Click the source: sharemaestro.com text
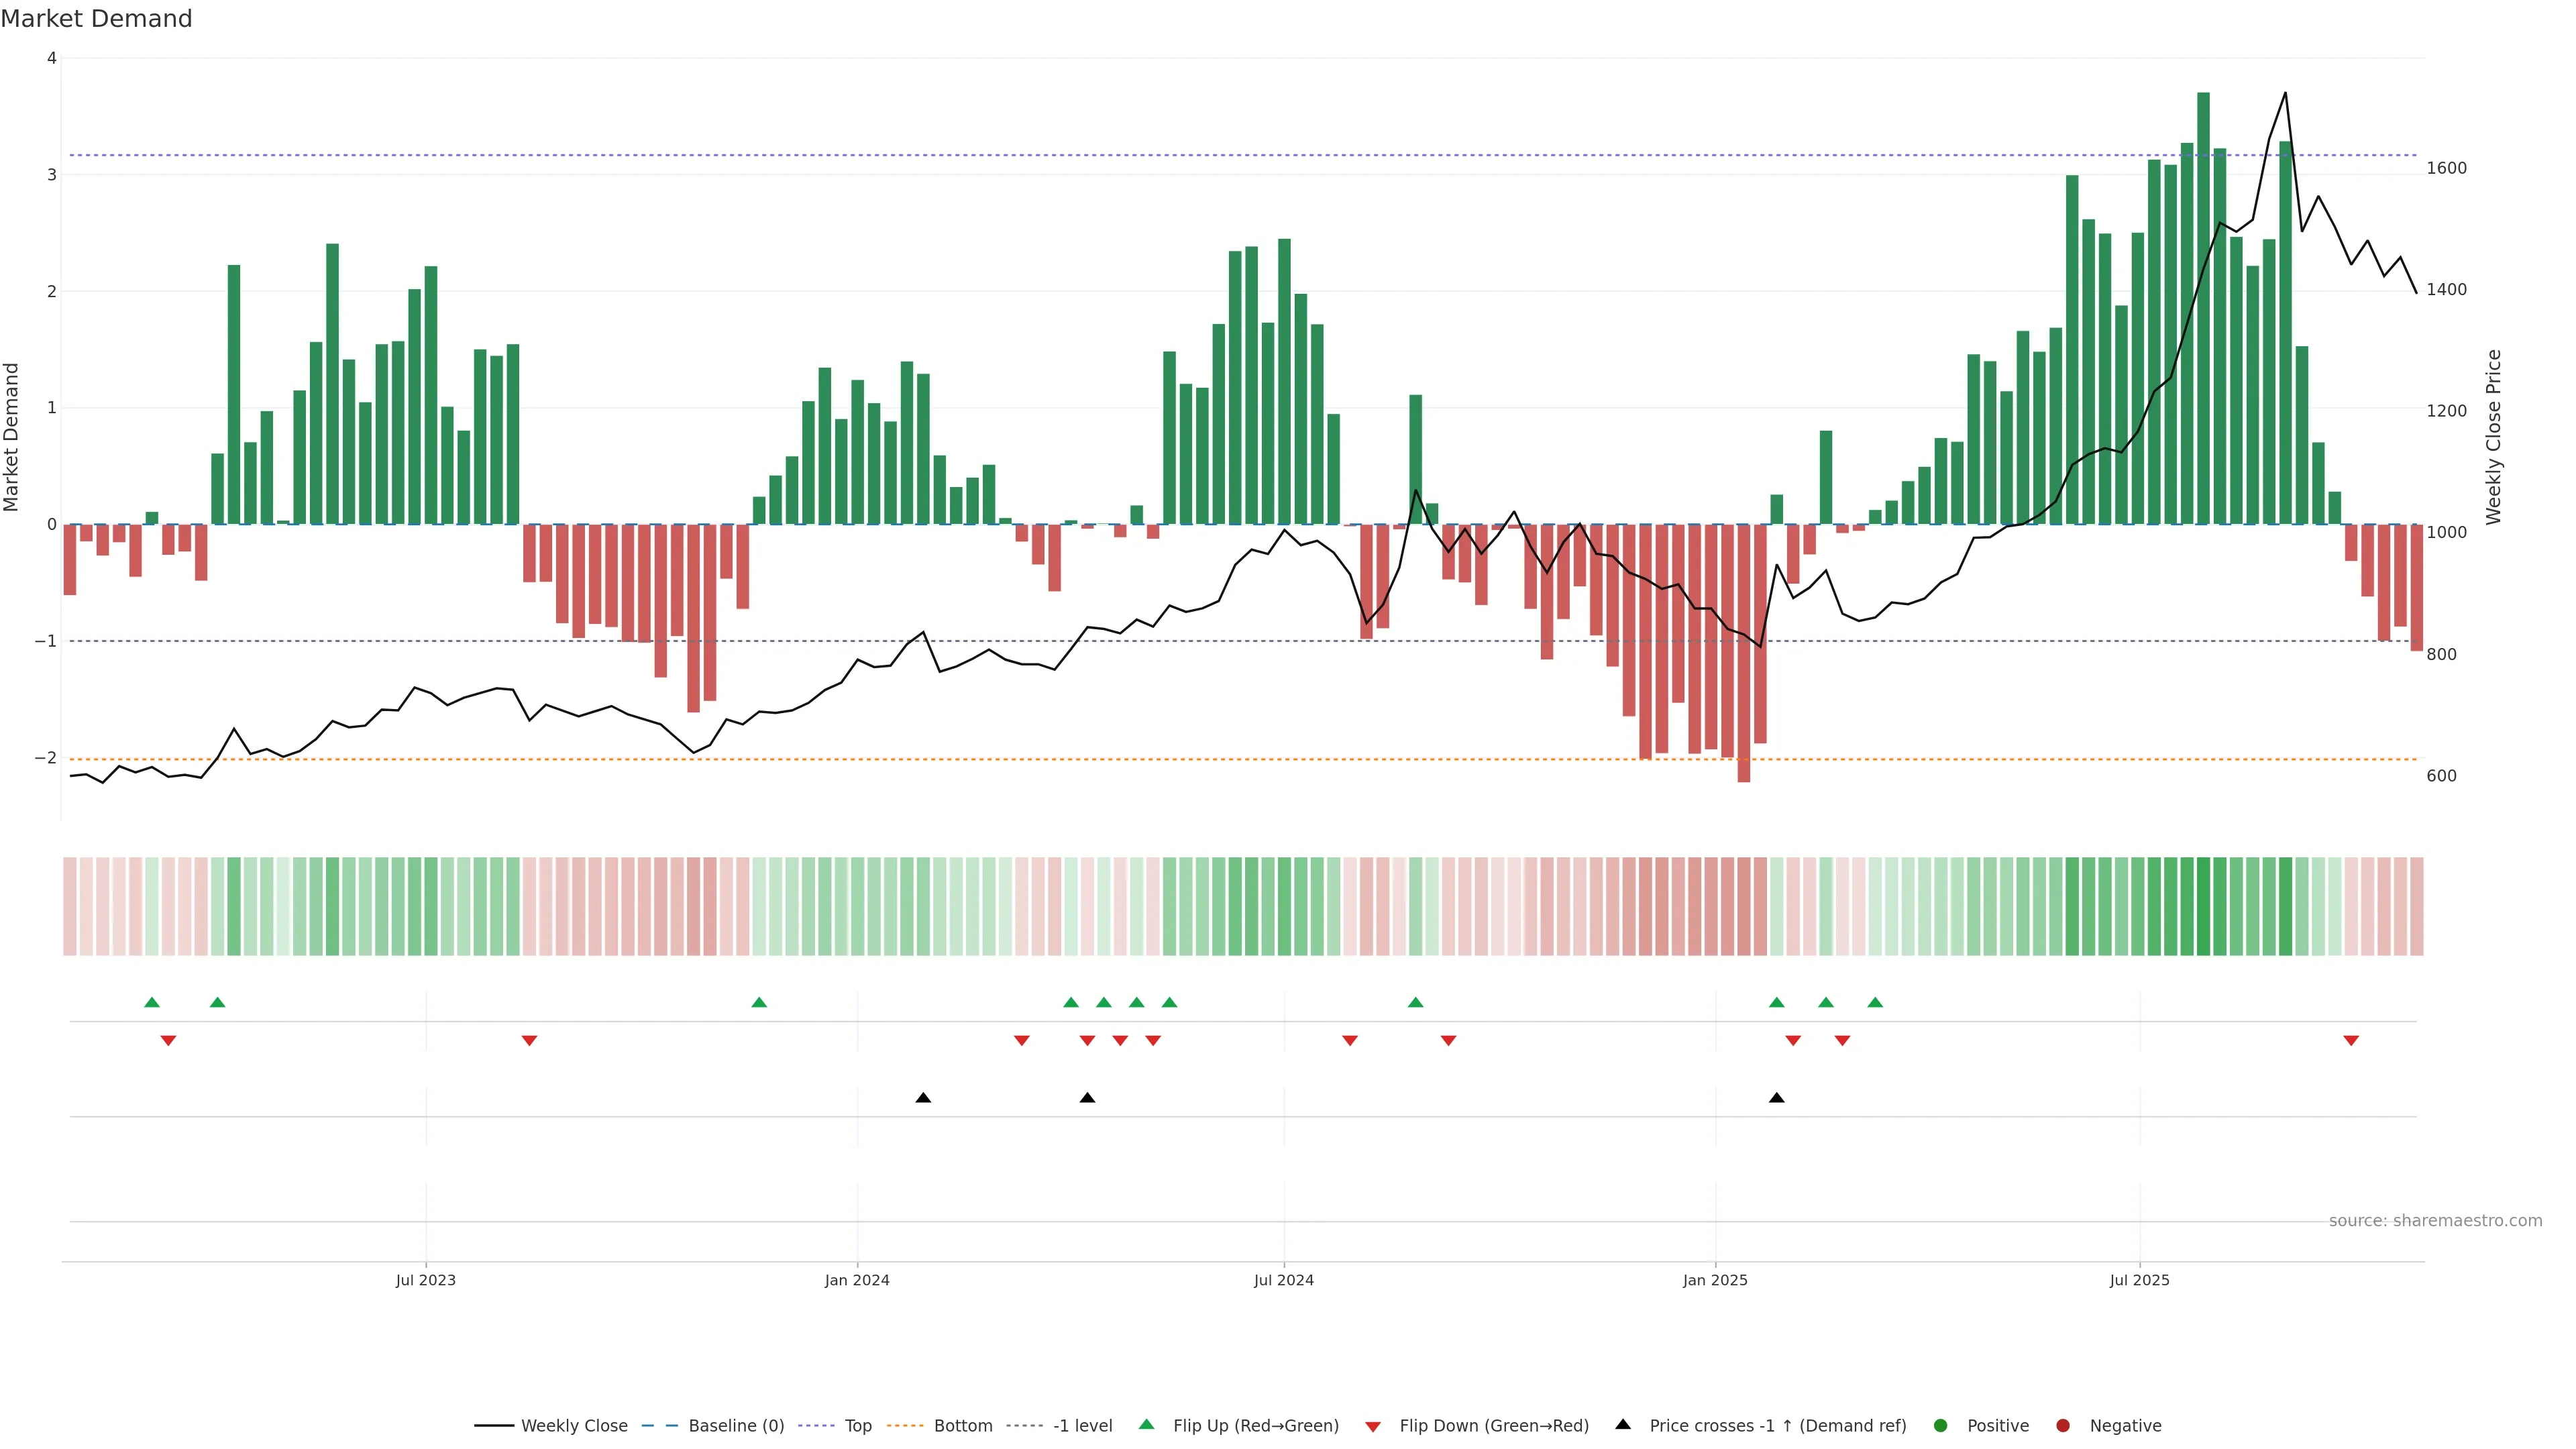Image resolution: width=2576 pixels, height=1449 pixels. click(2435, 1220)
